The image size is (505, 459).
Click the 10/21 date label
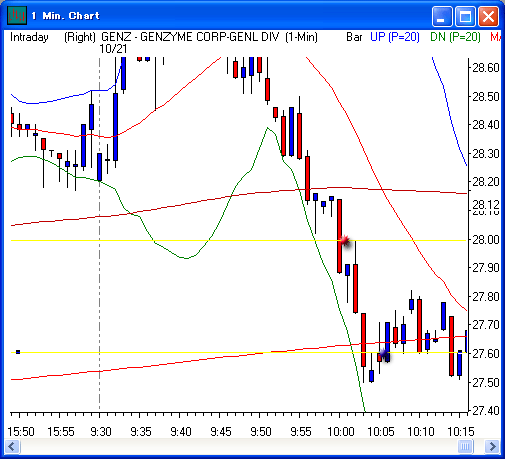(113, 49)
